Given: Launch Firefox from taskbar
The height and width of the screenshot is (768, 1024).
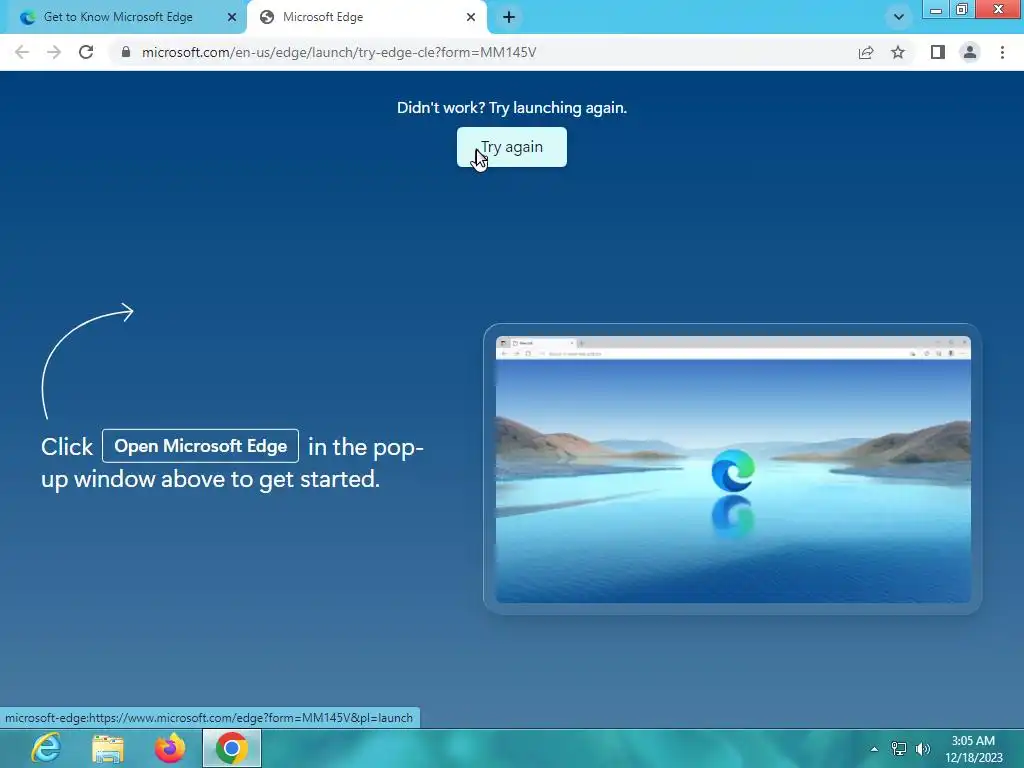Looking at the screenshot, I should (x=170, y=748).
